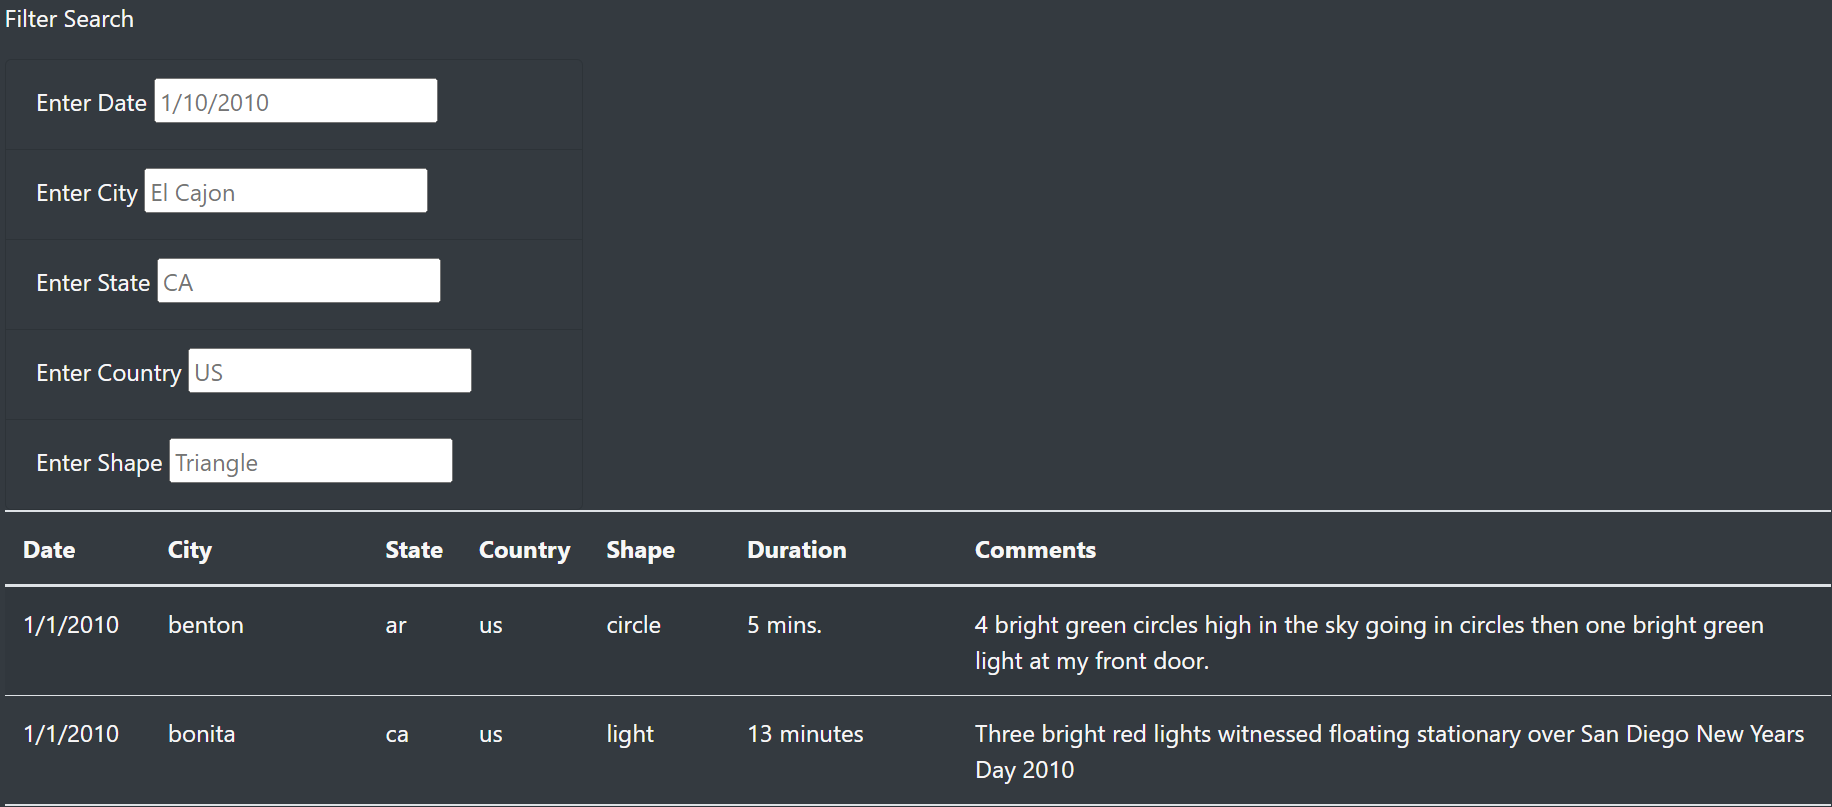Click the City column header
The height and width of the screenshot is (807, 1832).
(190, 549)
